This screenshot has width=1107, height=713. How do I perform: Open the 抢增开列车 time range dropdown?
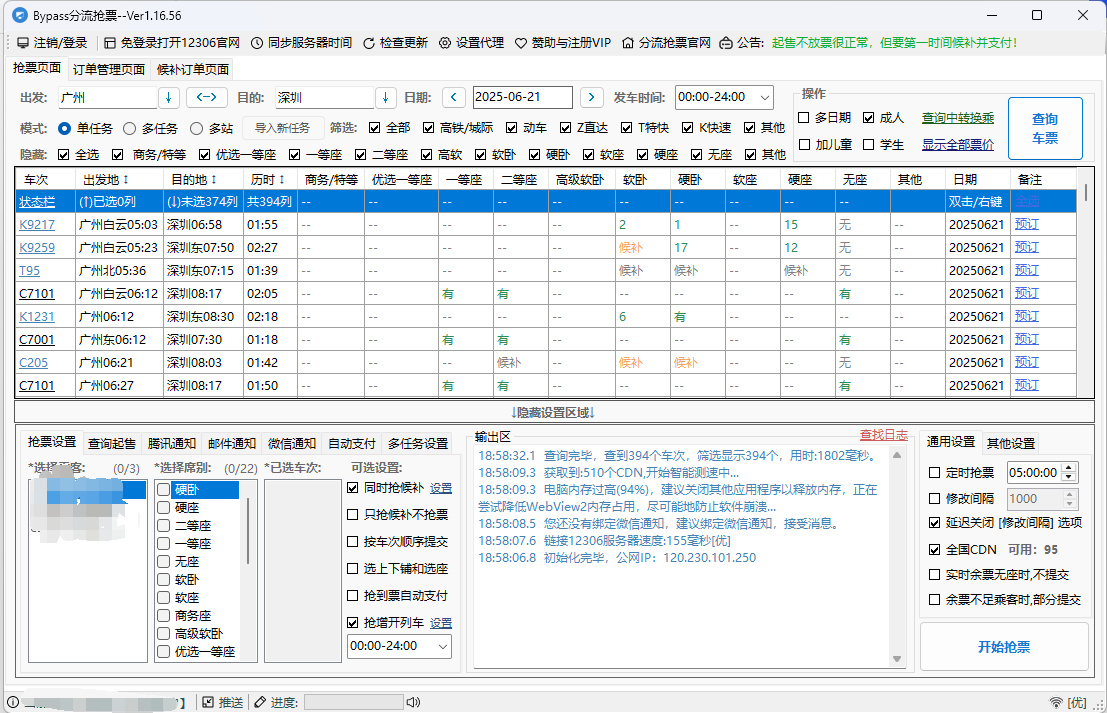point(443,646)
